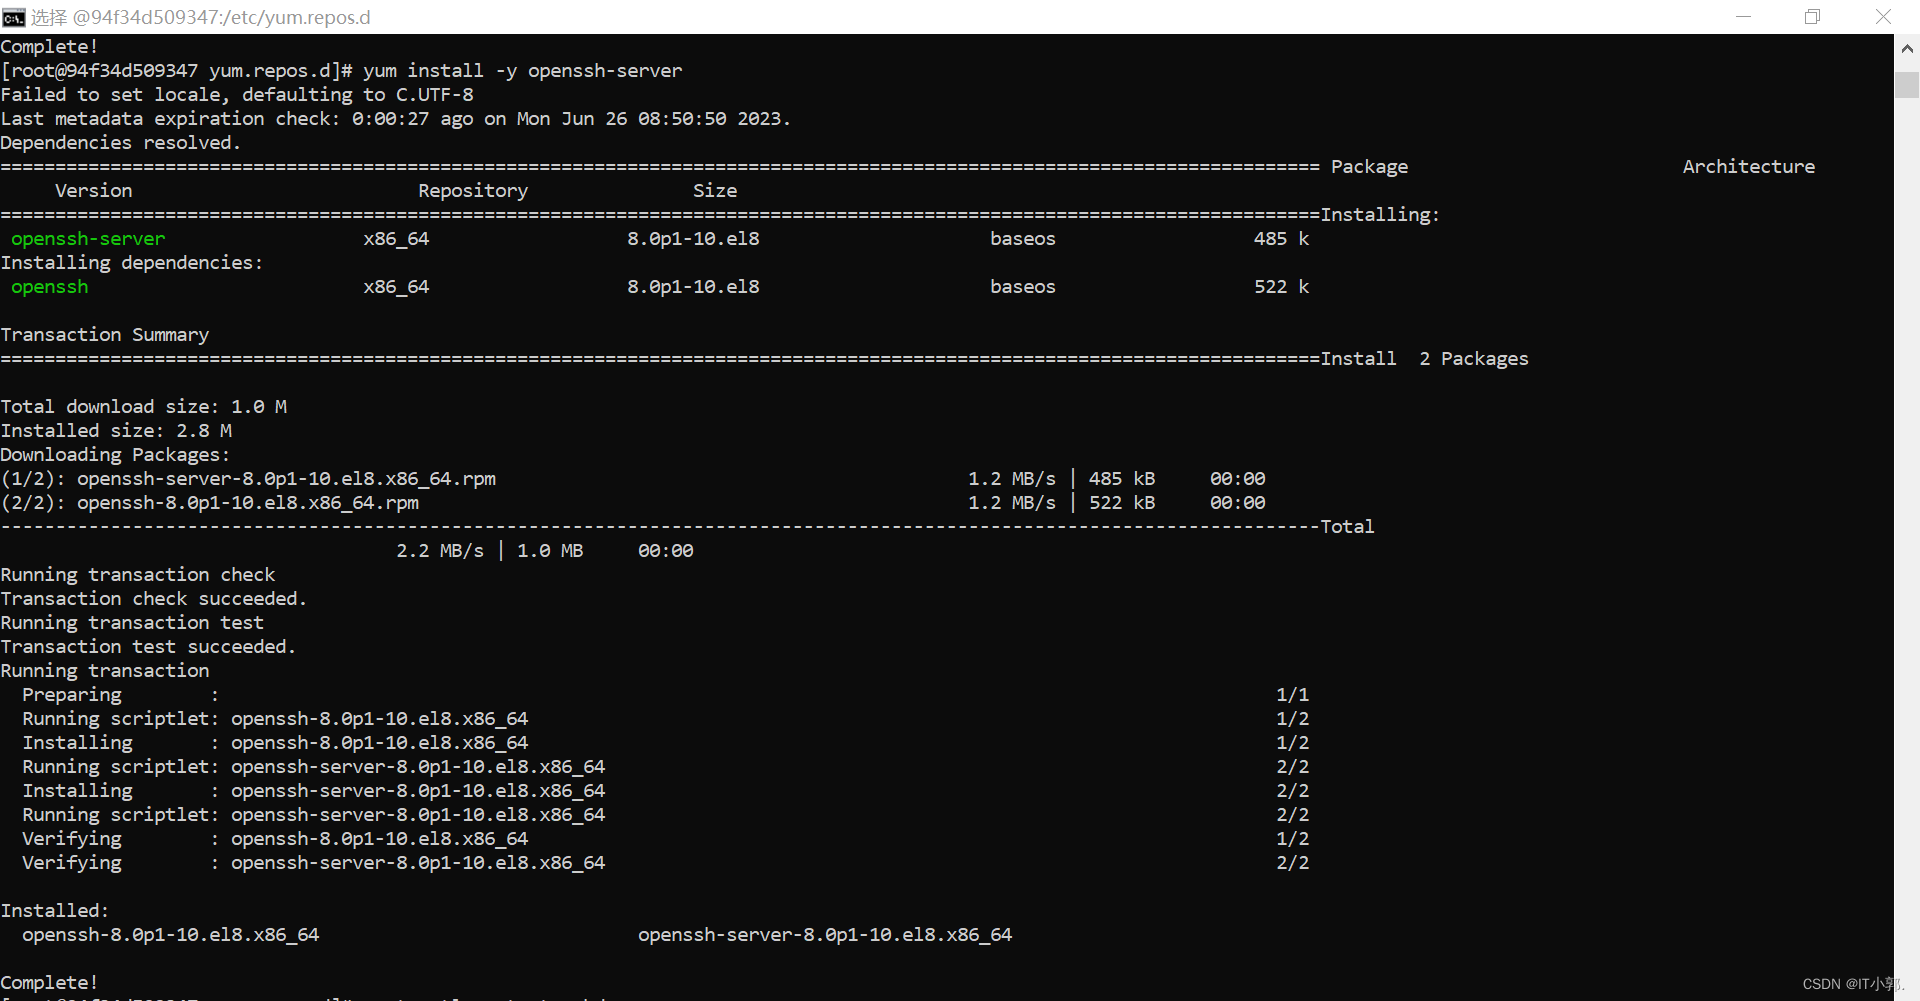Click the Package column header
1920x1001 pixels.
pos(1369,167)
